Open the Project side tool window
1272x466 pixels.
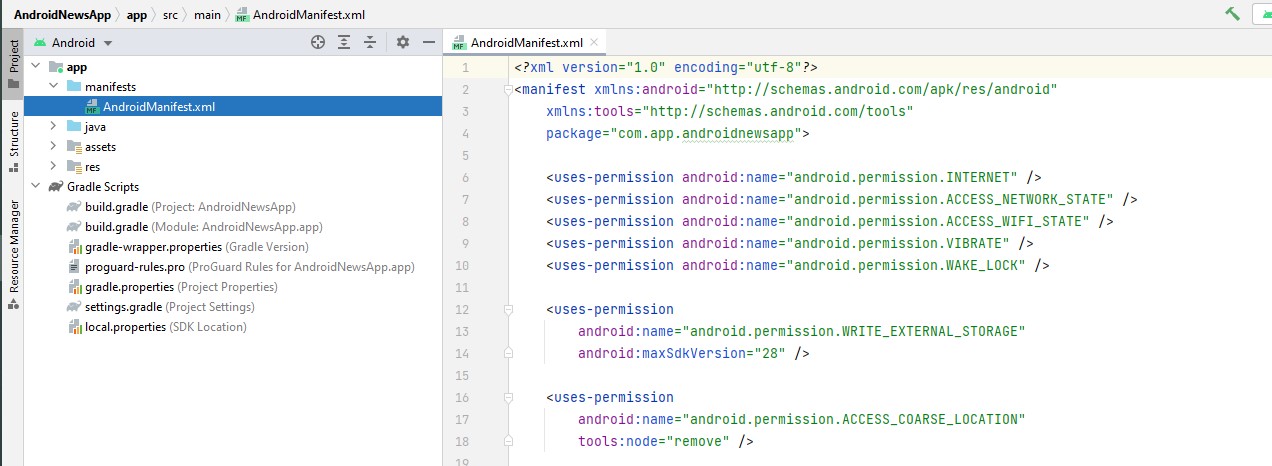pyautogui.click(x=13, y=64)
